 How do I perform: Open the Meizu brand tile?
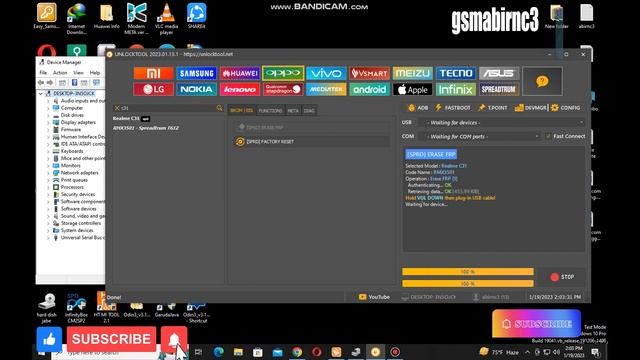[413, 73]
